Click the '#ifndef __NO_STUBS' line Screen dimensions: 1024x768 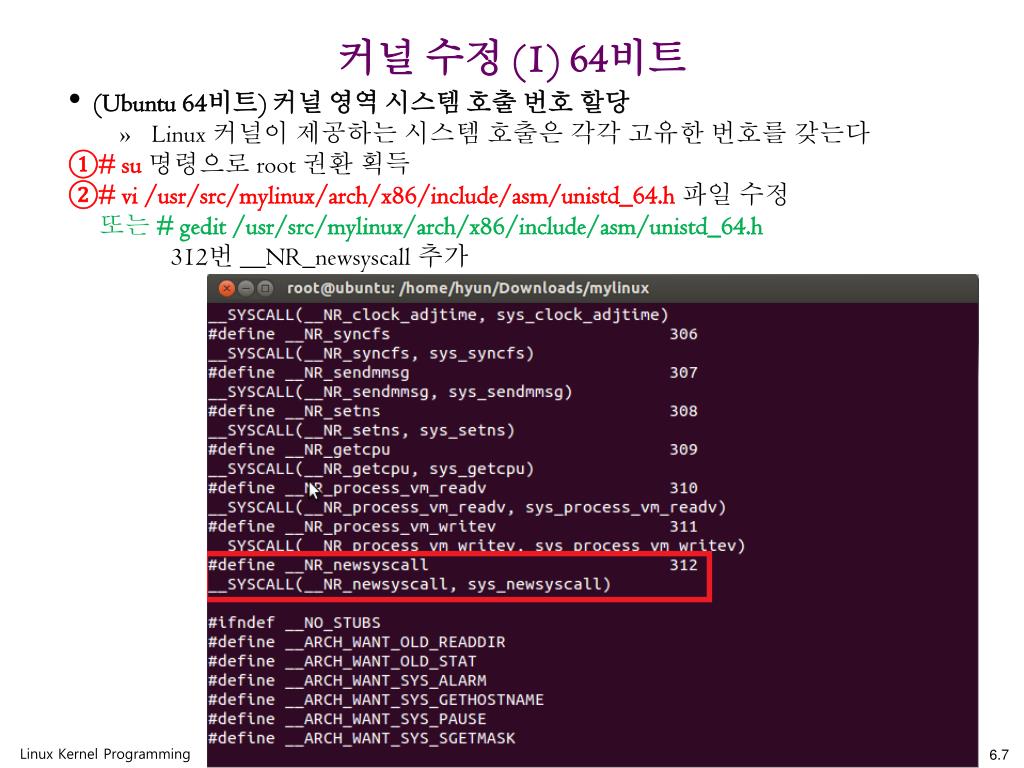(x=294, y=623)
